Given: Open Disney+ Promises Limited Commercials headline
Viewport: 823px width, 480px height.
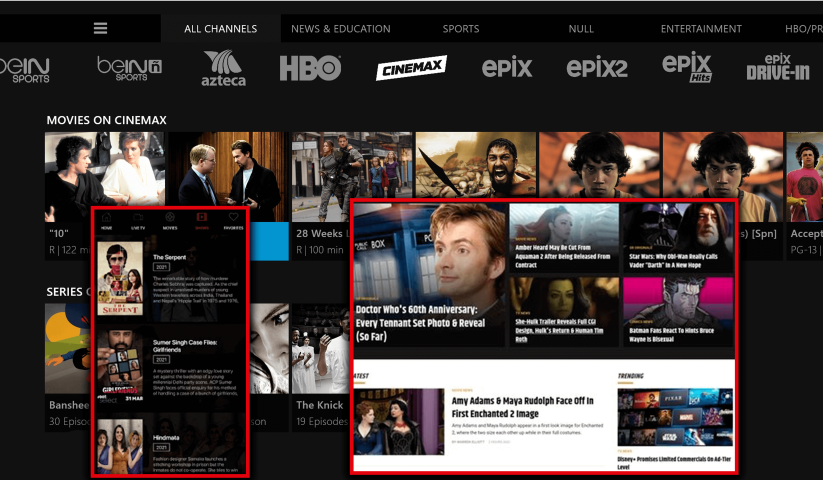Looking at the screenshot, I should click(x=674, y=463).
